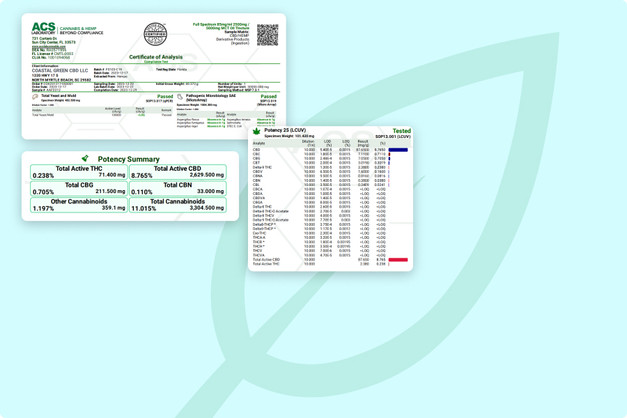This screenshot has width=627, height=418.
Task: Click the ACS Laboratory logo
Action: 44,28
